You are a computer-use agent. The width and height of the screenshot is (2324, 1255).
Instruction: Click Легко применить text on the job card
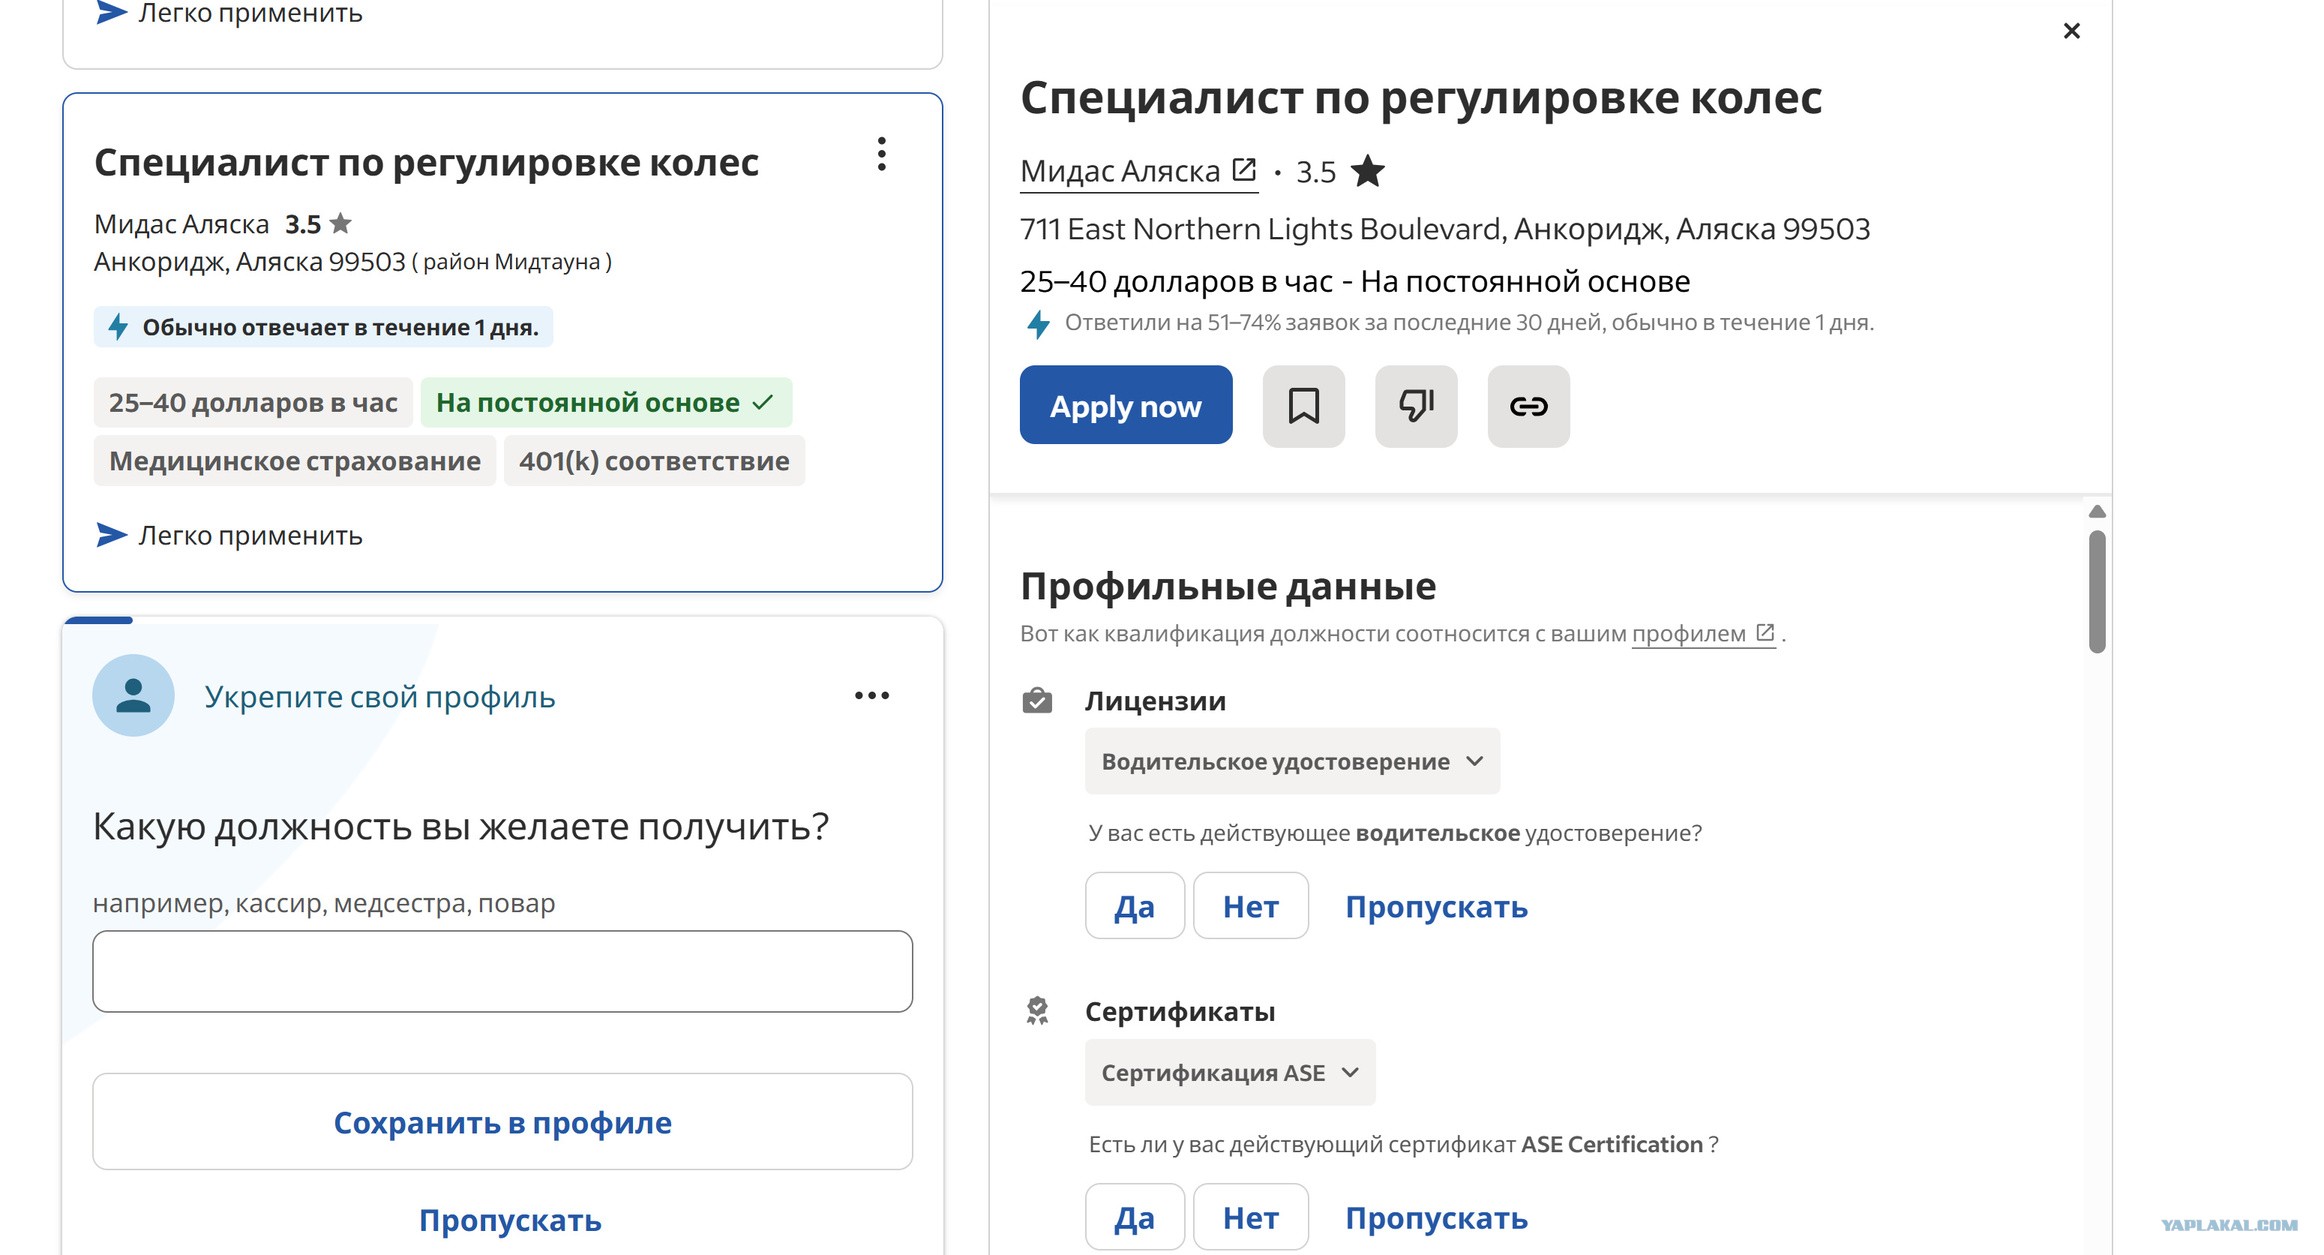pyautogui.click(x=250, y=535)
